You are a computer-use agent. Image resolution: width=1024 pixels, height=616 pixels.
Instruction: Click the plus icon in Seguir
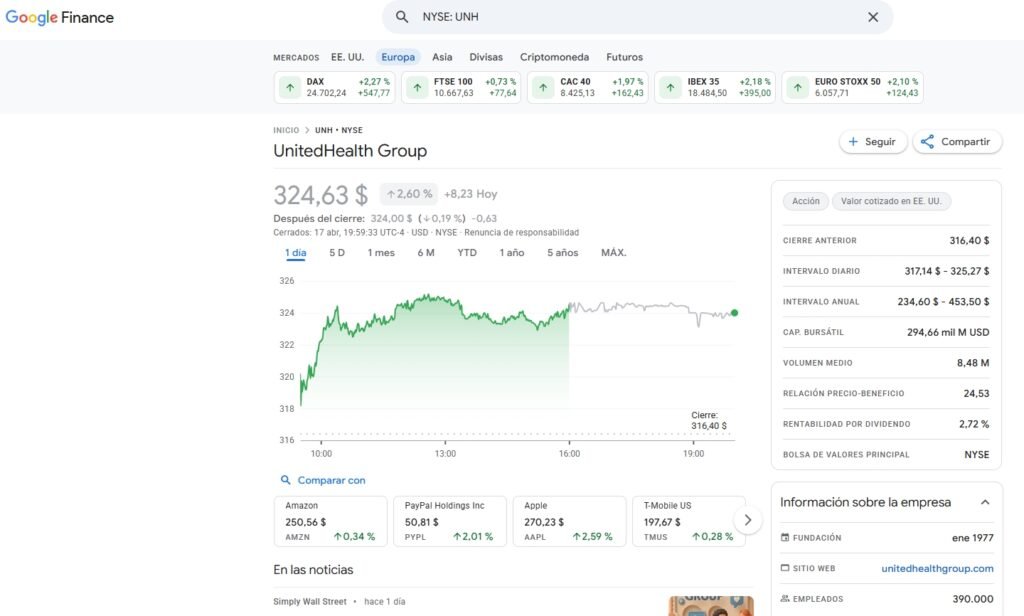[853, 142]
